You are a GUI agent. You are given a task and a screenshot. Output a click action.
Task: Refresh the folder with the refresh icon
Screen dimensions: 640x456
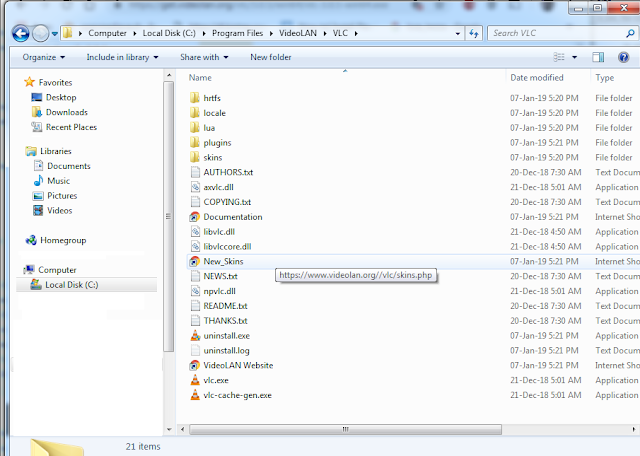[474, 33]
